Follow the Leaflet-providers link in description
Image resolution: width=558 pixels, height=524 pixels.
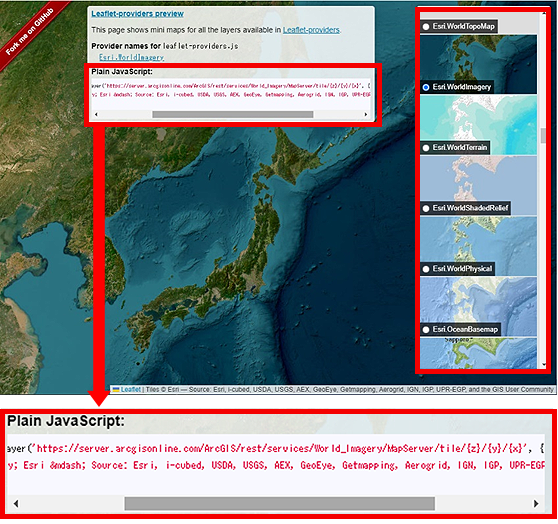[x=311, y=30]
